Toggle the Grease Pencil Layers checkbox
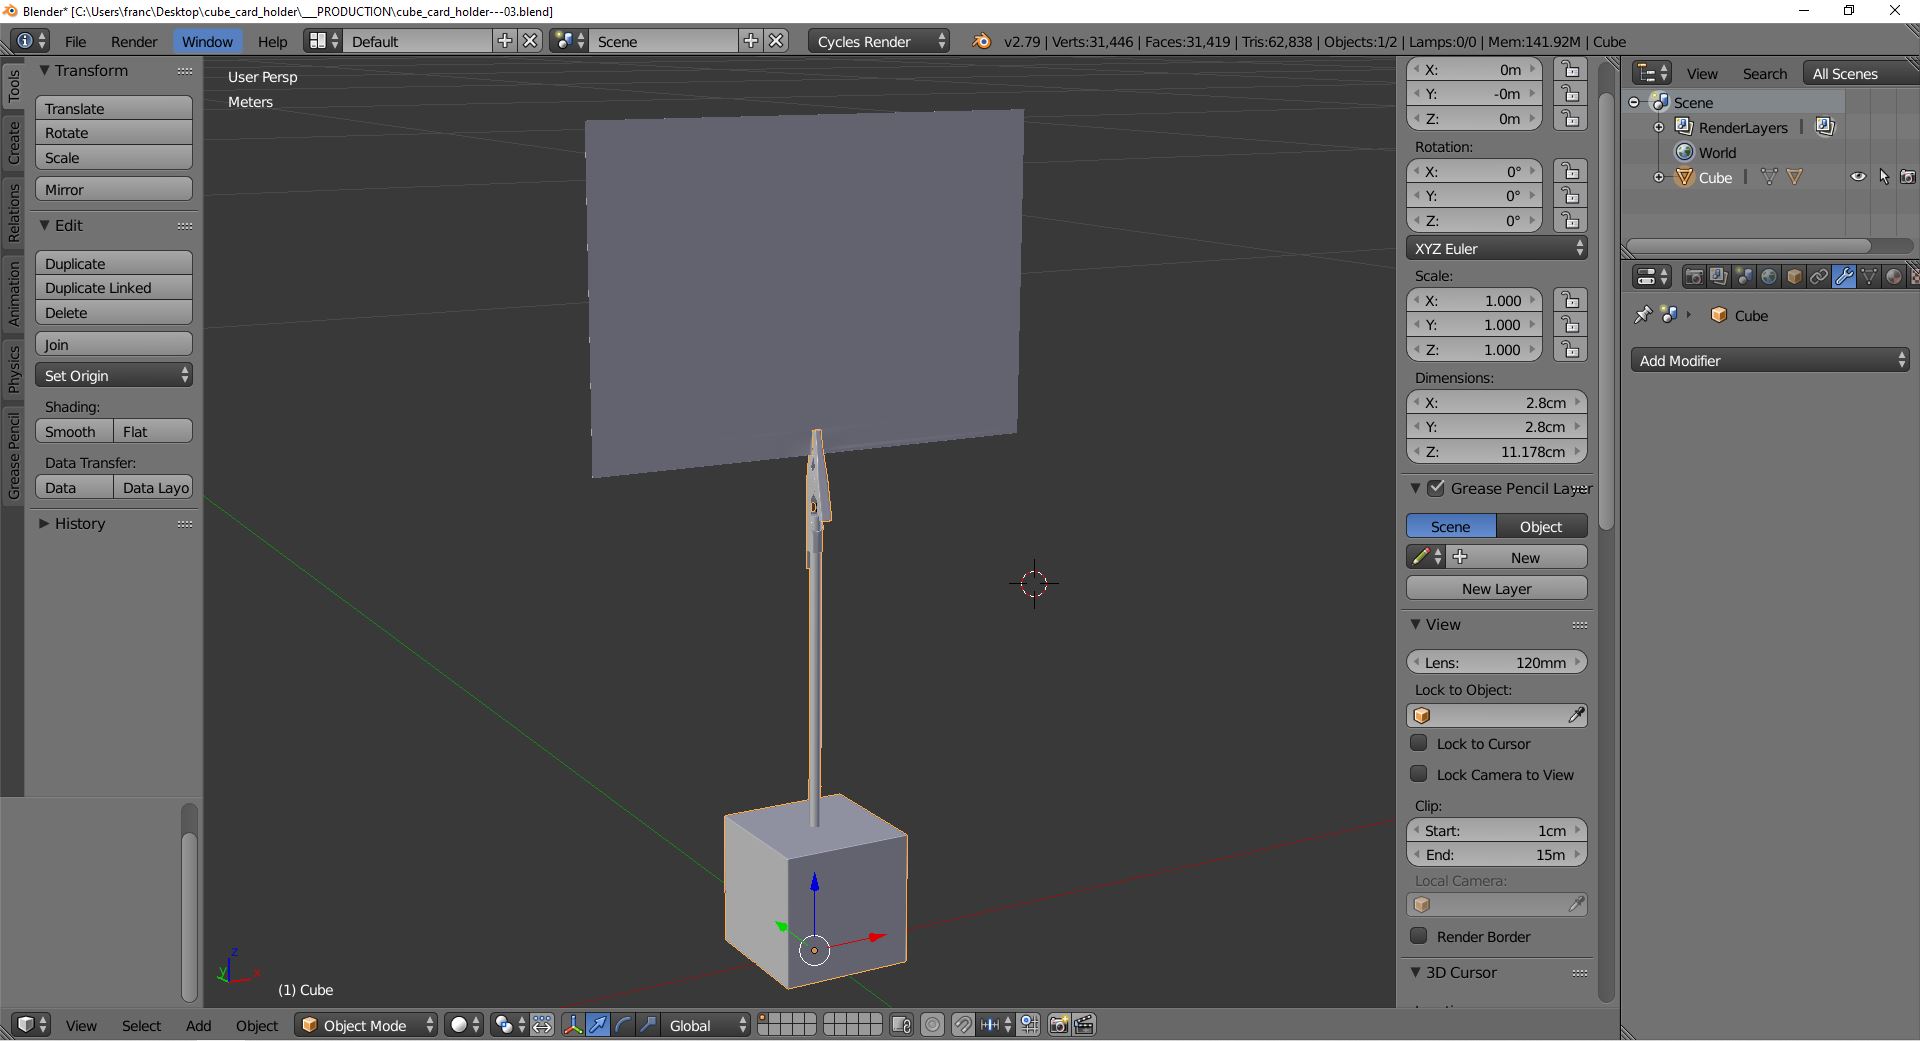This screenshot has height=1041, width=1920. [x=1436, y=488]
